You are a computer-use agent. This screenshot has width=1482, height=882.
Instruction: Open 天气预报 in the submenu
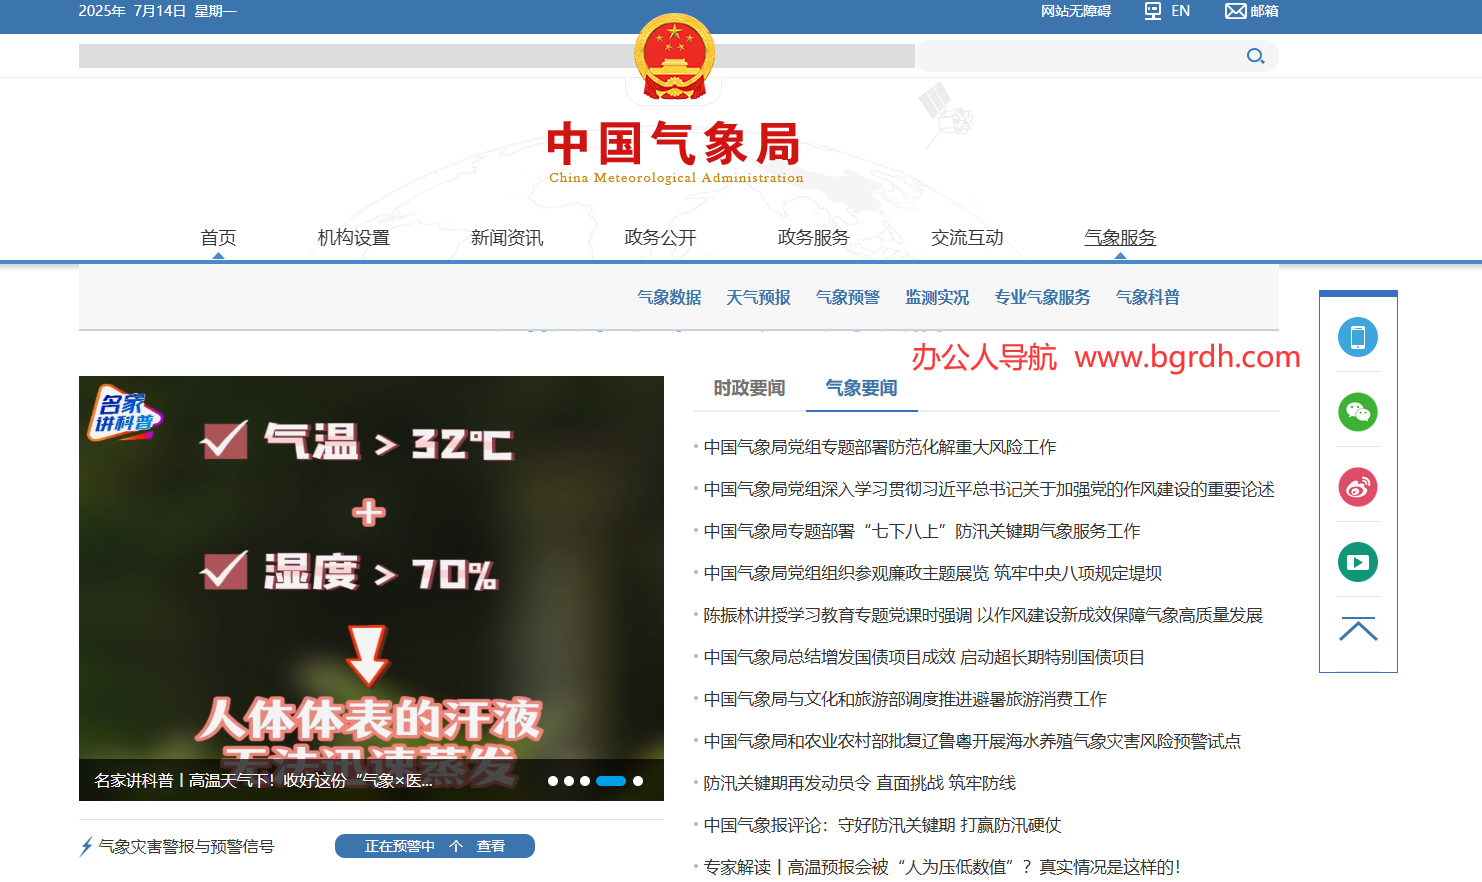pyautogui.click(x=758, y=297)
